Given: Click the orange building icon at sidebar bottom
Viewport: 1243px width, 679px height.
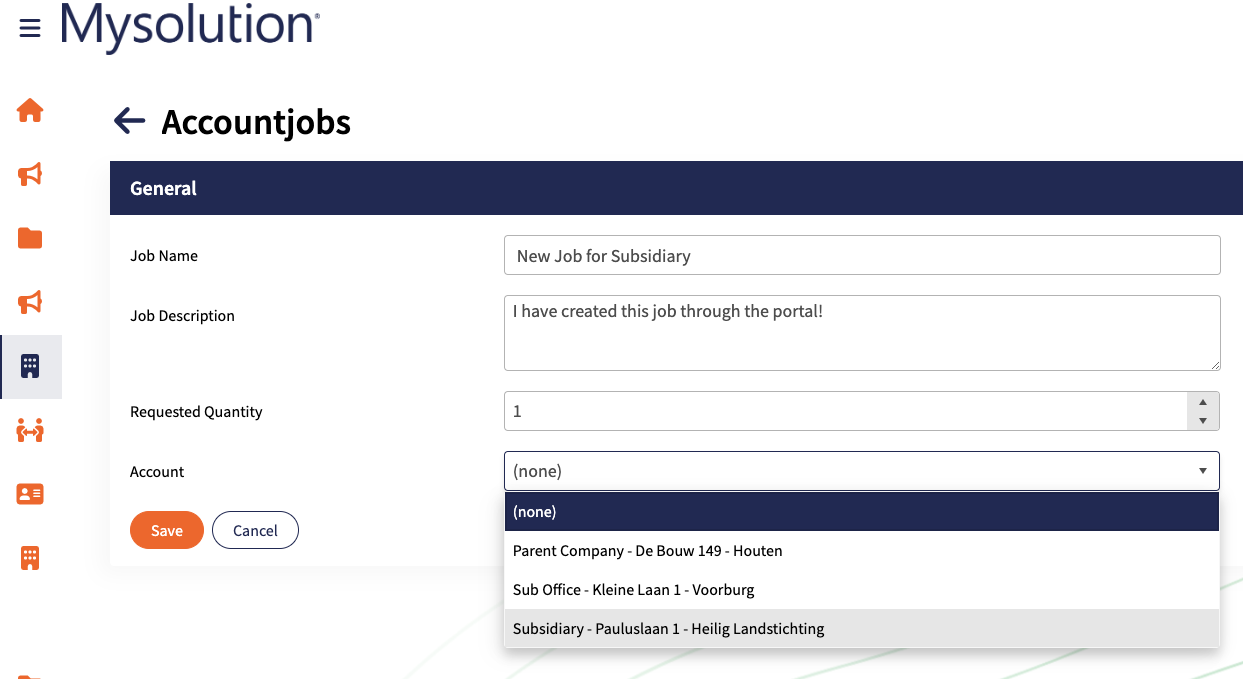Looking at the screenshot, I should tap(30, 558).
